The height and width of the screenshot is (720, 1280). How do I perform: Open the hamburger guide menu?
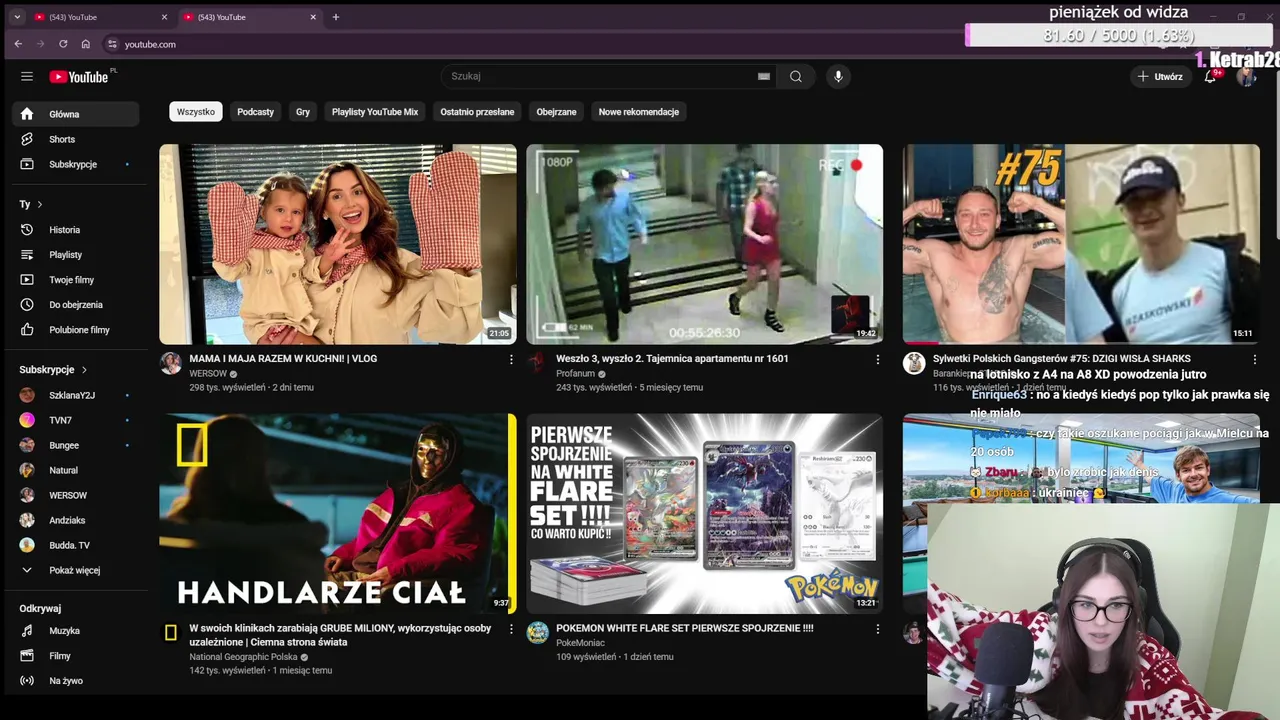(x=27, y=76)
